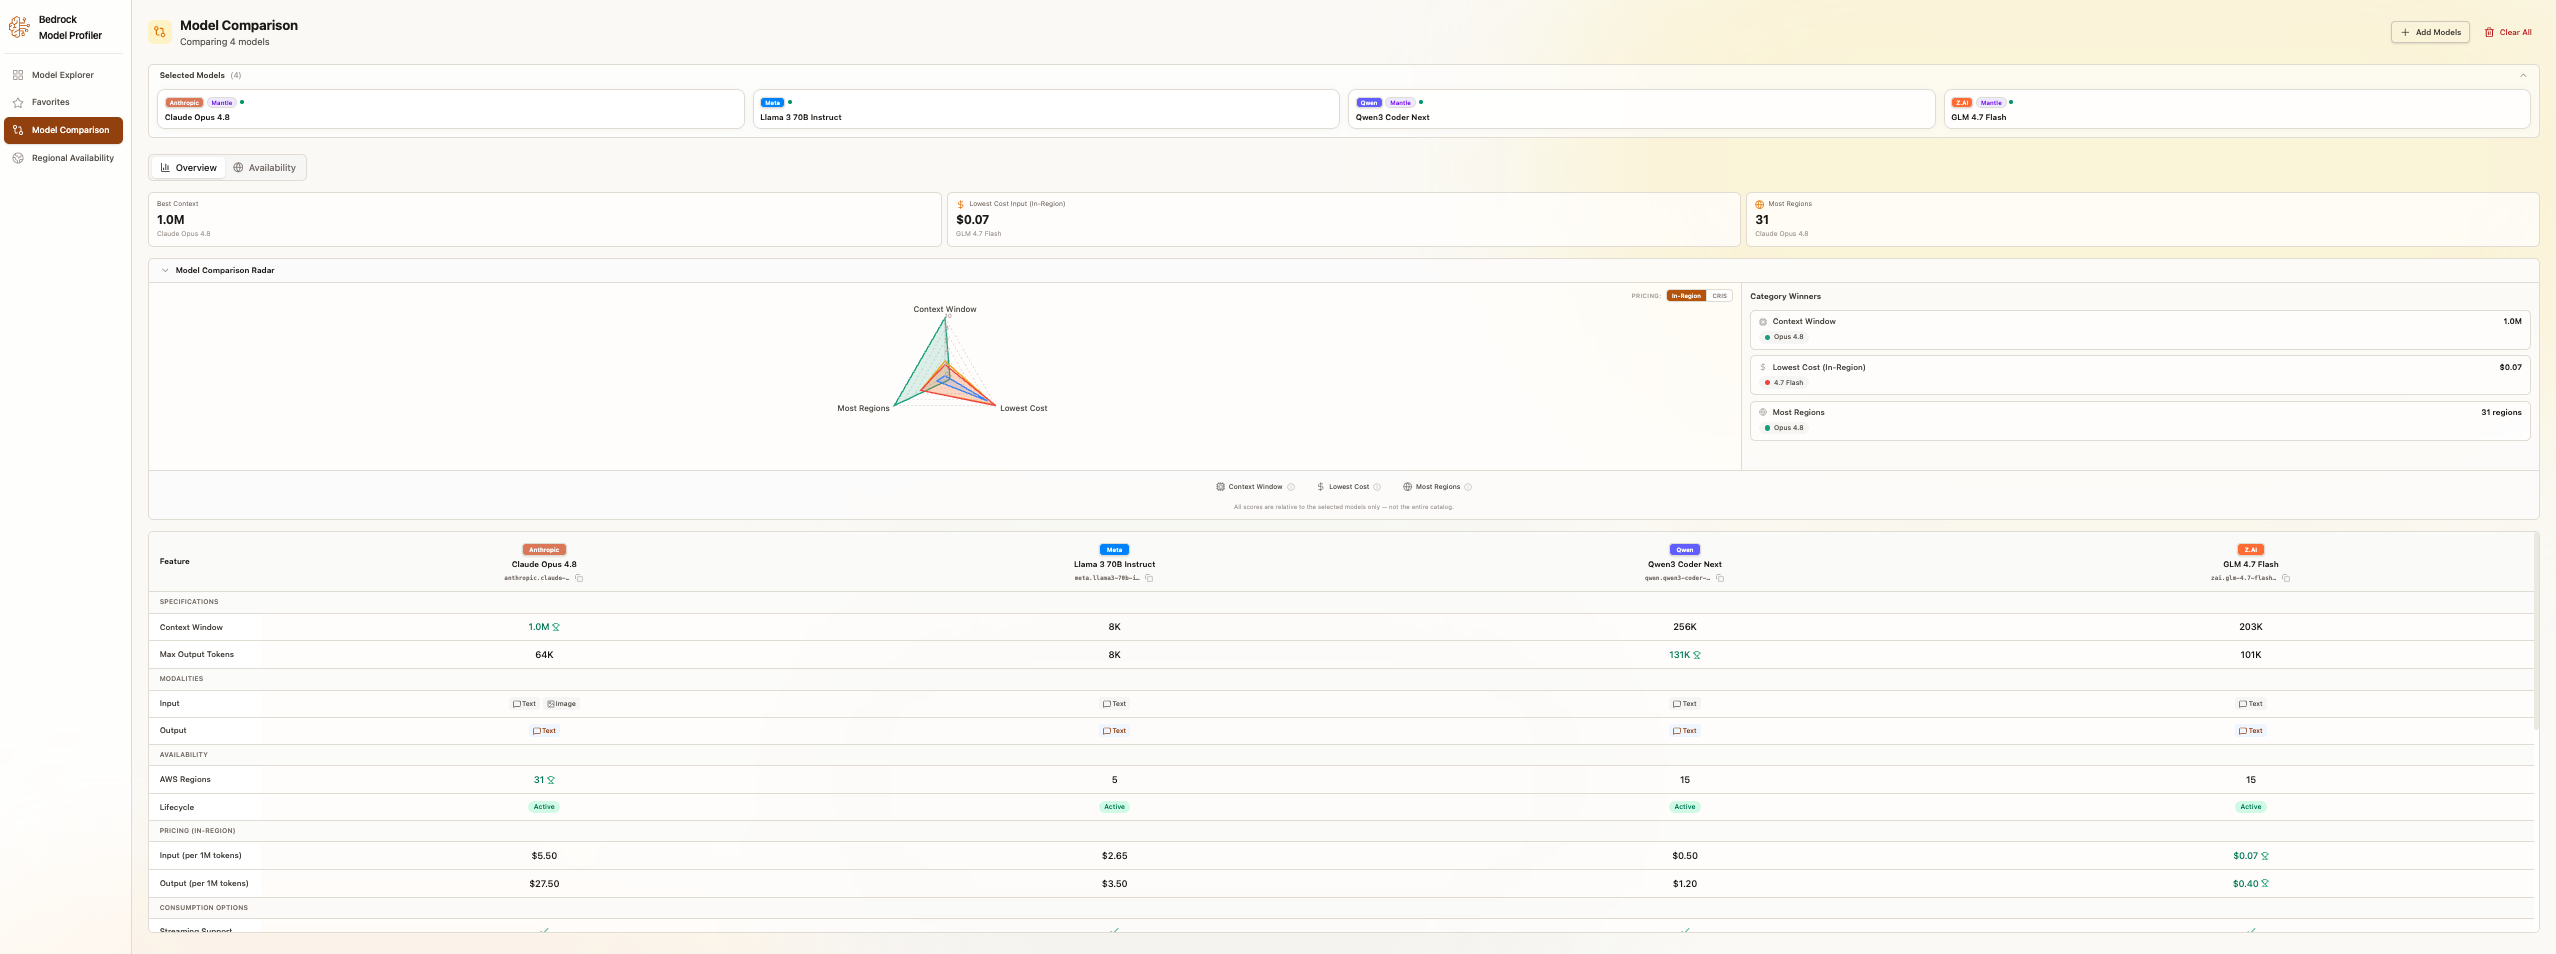Collapse the Selected Models panel
2556x954 pixels.
pyautogui.click(x=2523, y=75)
